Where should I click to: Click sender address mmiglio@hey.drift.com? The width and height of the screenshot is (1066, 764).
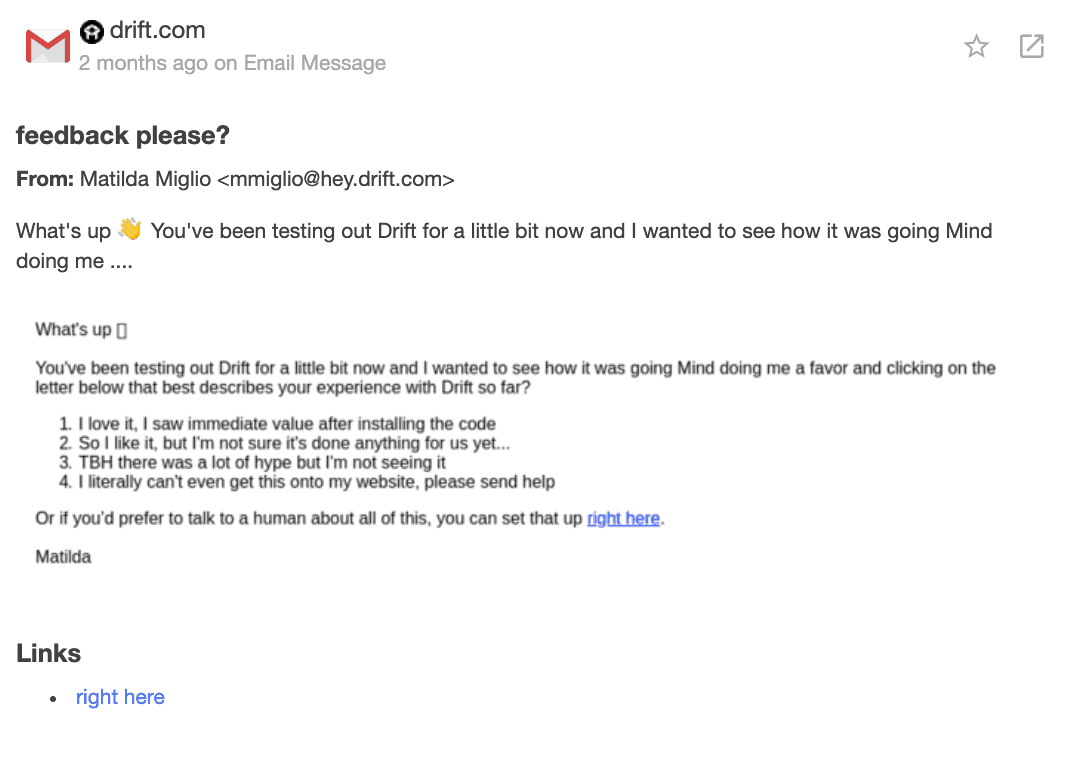click(x=336, y=179)
